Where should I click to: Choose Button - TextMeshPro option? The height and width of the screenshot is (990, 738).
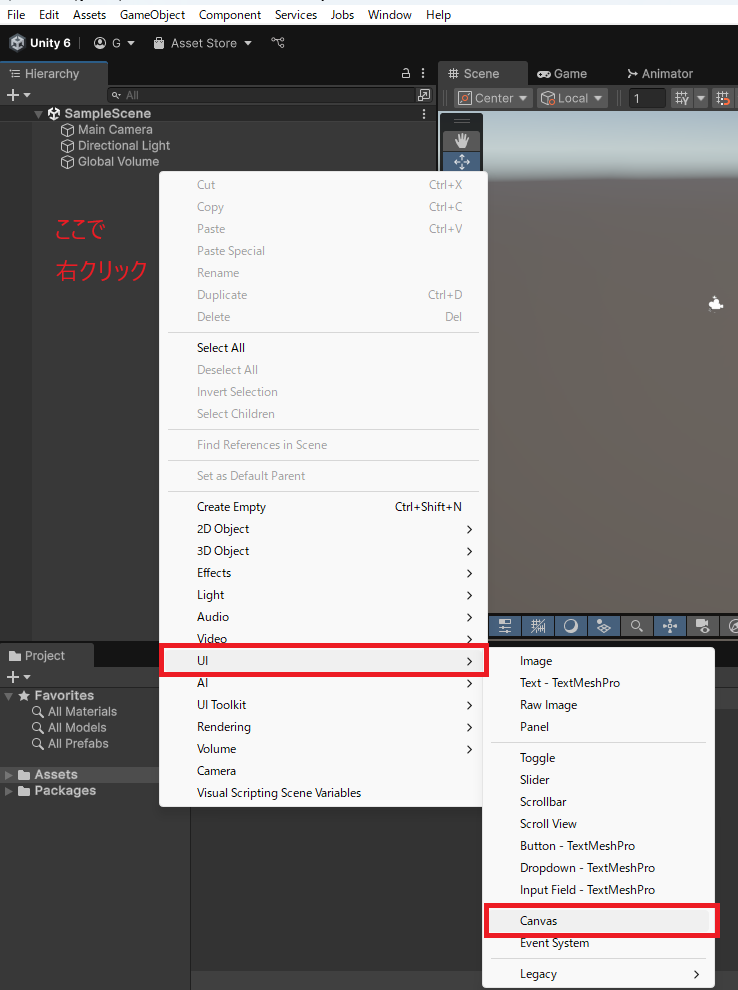pyautogui.click(x=600, y=845)
